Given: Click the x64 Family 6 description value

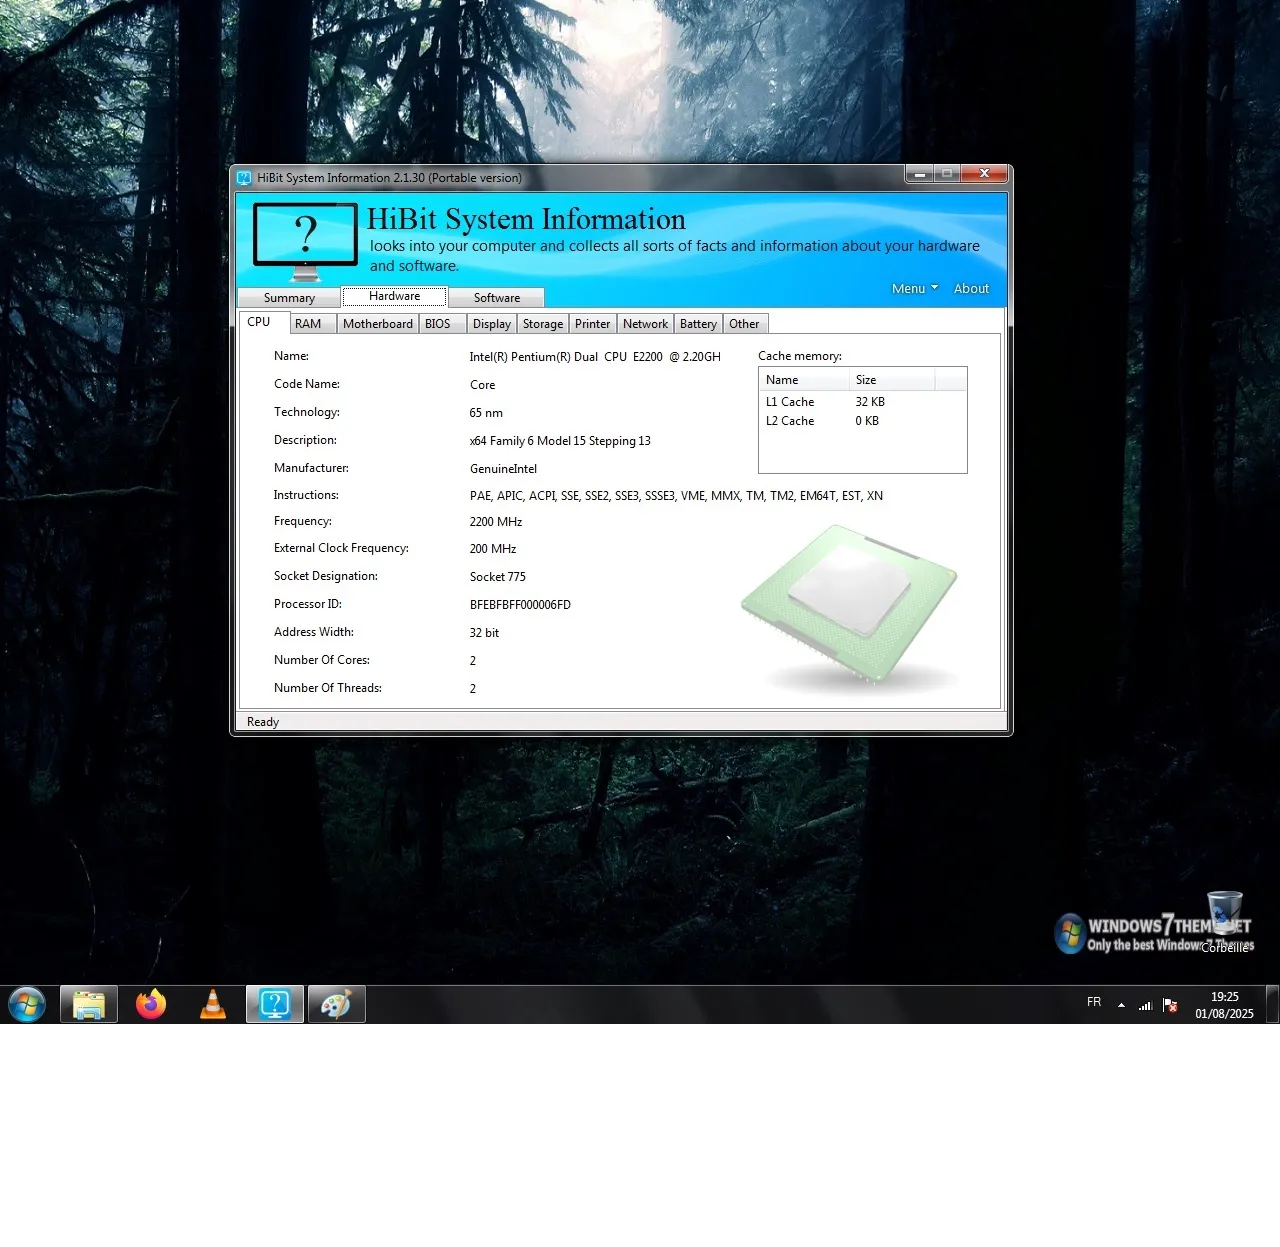Looking at the screenshot, I should [560, 441].
